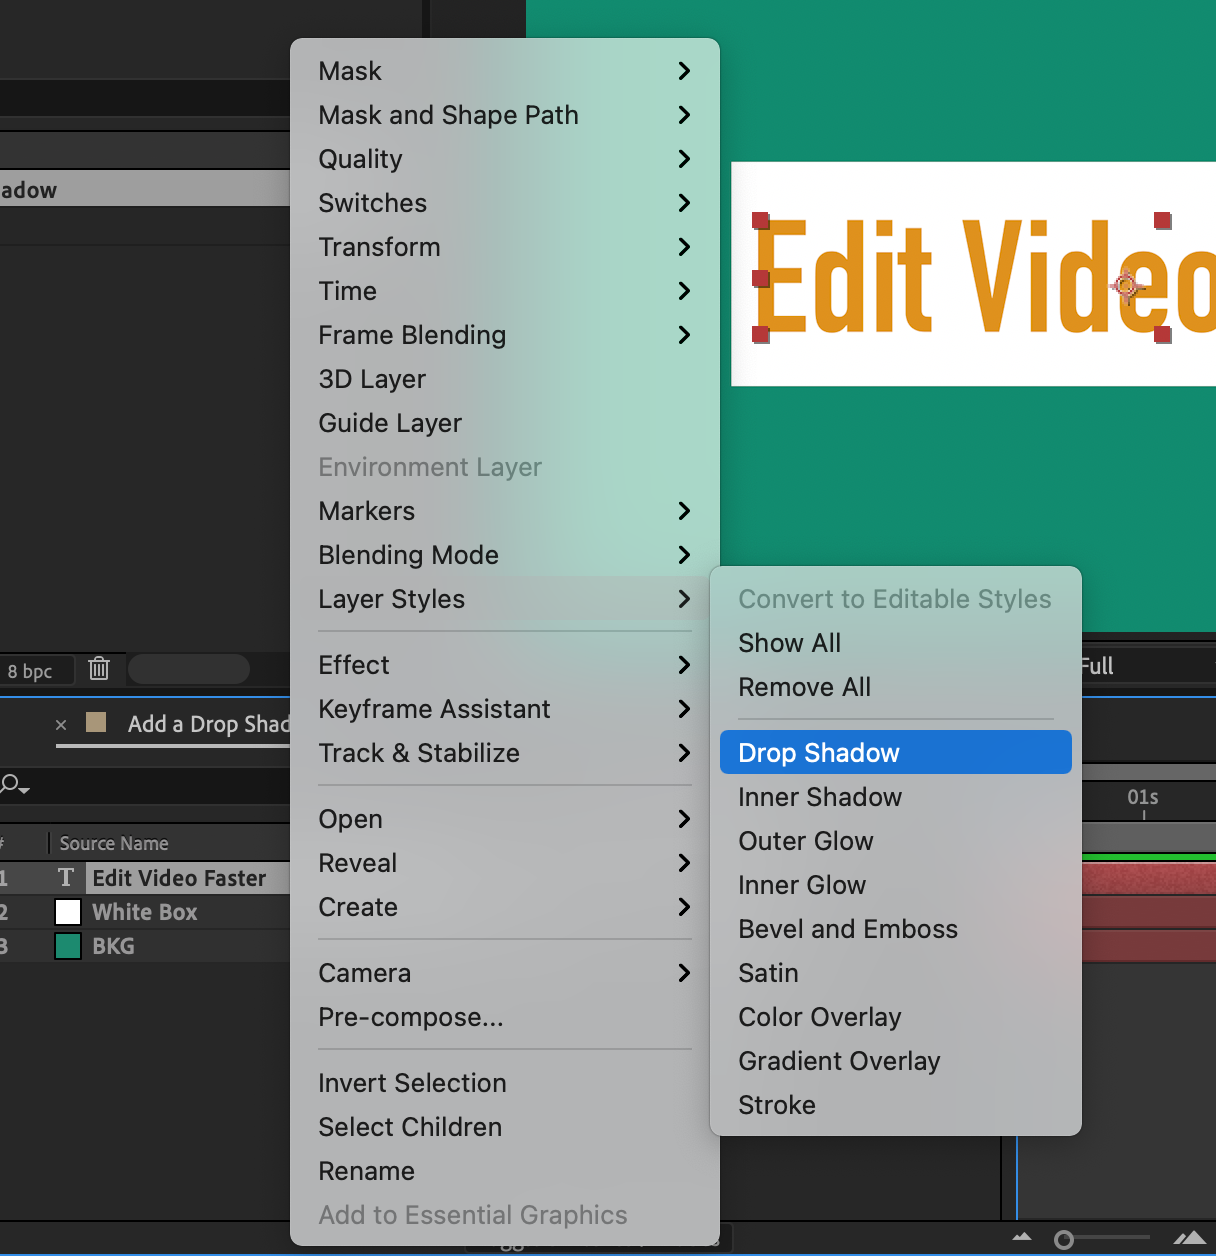Apply the Gradient Overlay layer style

click(x=896, y=1061)
